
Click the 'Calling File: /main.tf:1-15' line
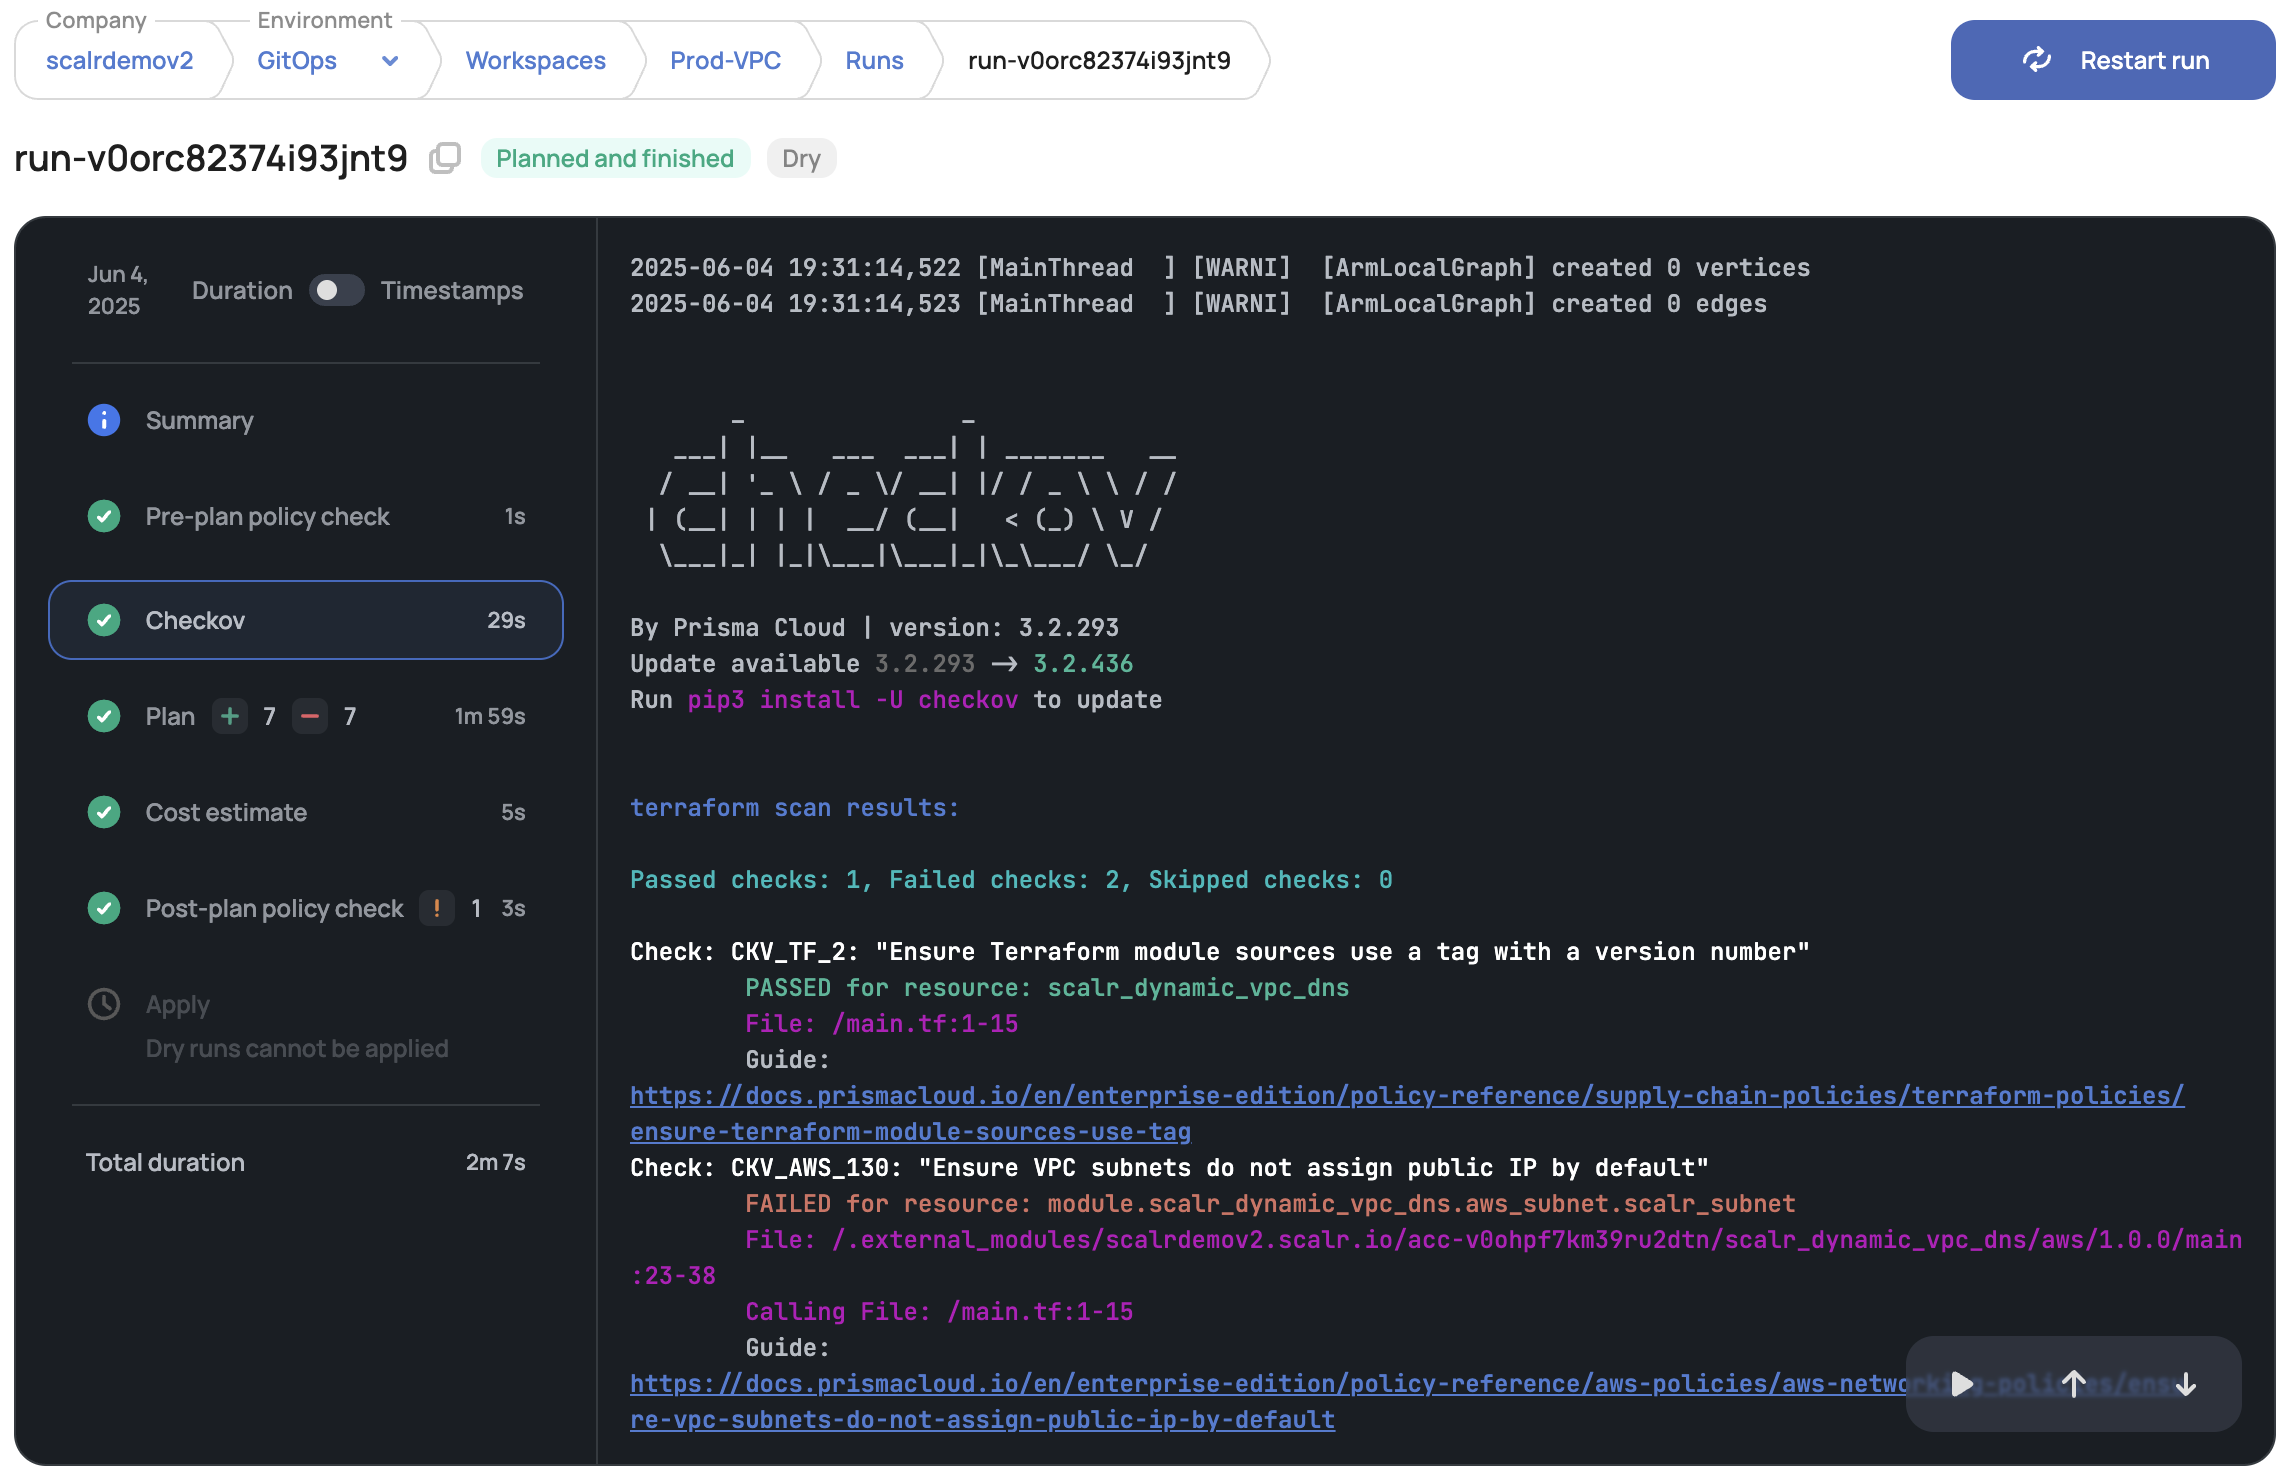tap(939, 1312)
